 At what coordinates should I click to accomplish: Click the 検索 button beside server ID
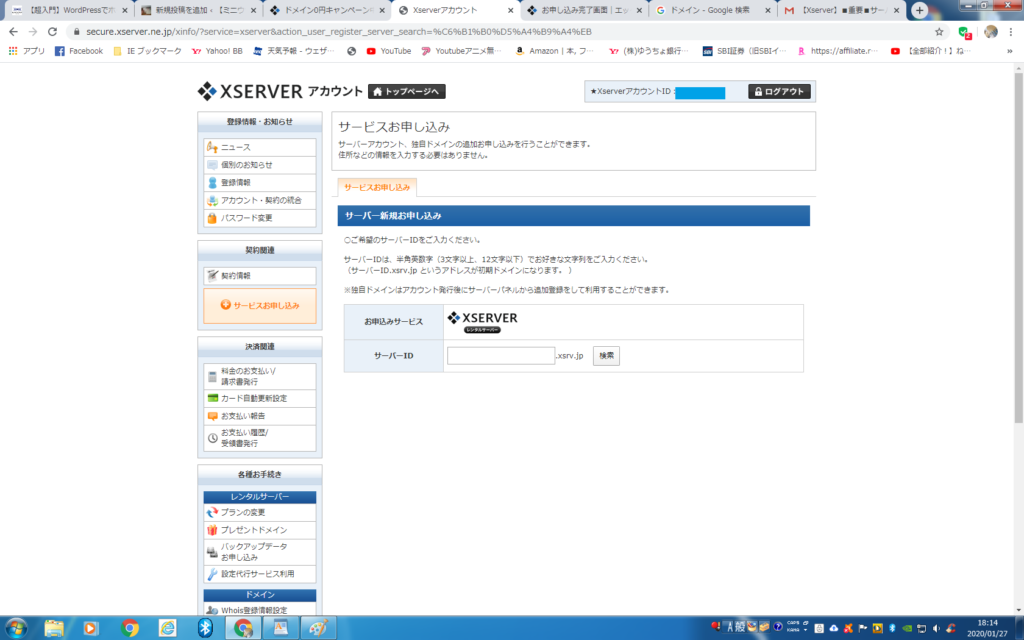coord(606,355)
